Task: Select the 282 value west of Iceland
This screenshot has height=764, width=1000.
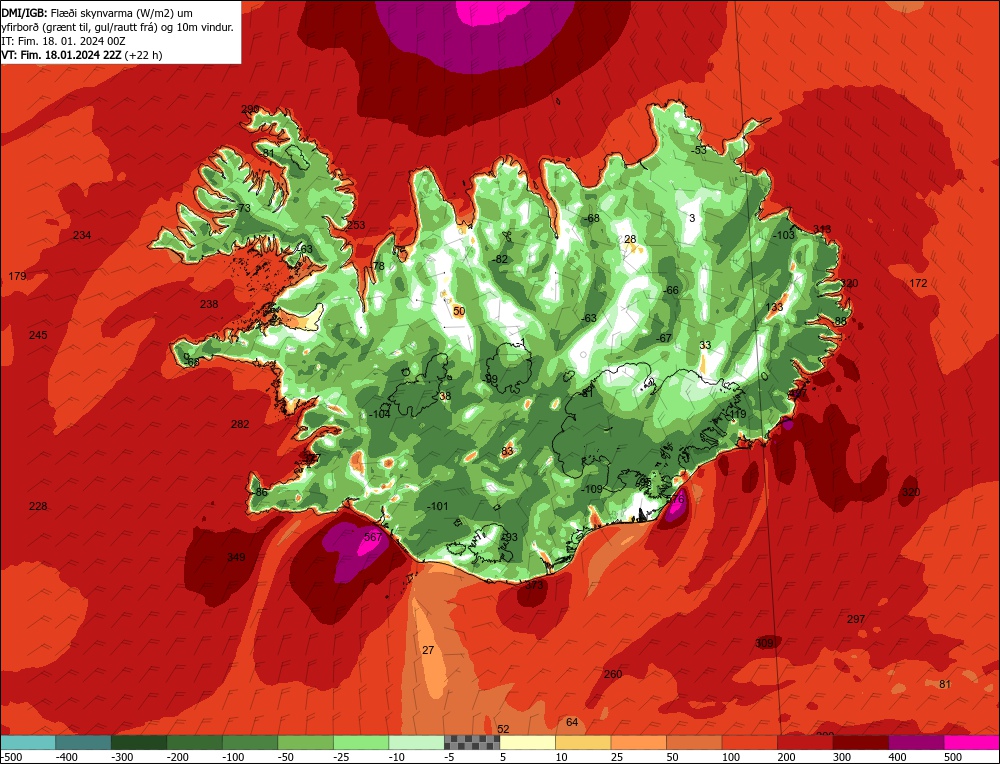Action: (240, 424)
